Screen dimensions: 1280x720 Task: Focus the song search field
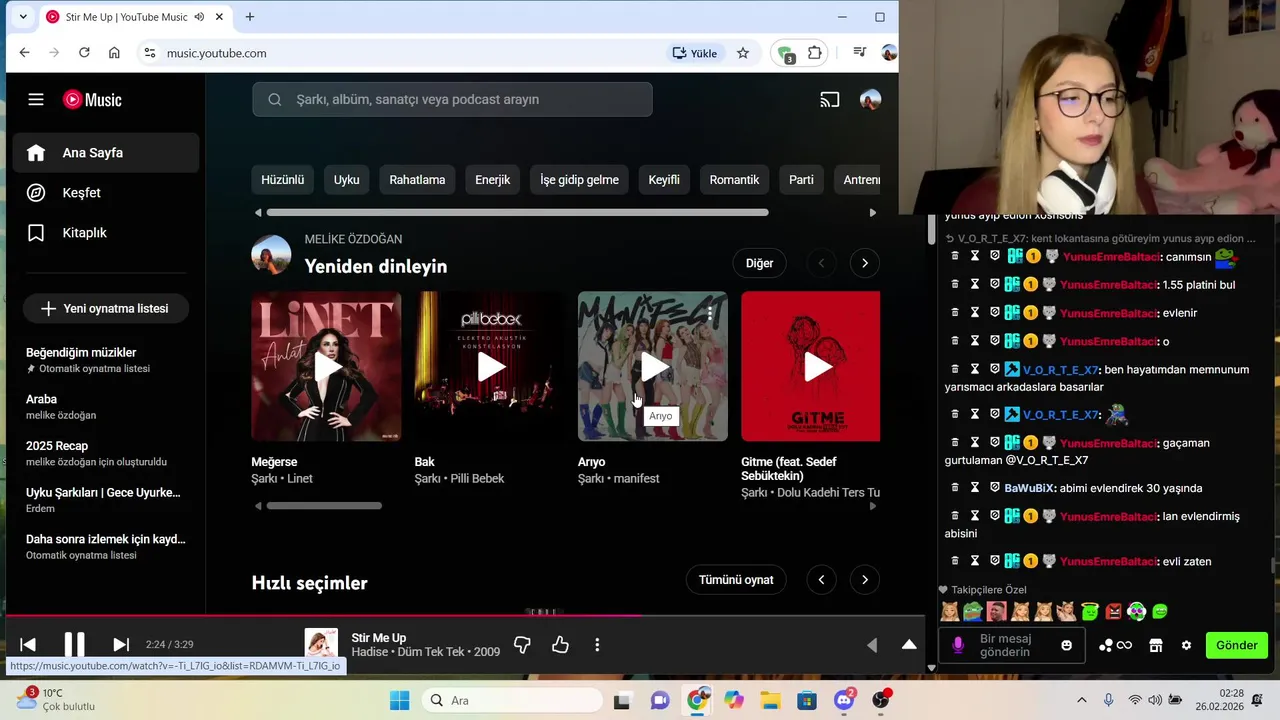[x=452, y=99]
